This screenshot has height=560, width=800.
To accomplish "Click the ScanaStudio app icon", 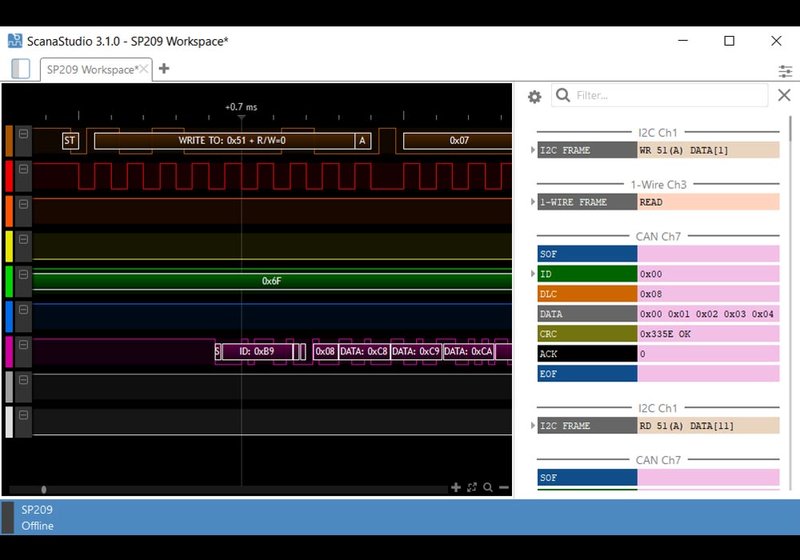I will point(15,41).
